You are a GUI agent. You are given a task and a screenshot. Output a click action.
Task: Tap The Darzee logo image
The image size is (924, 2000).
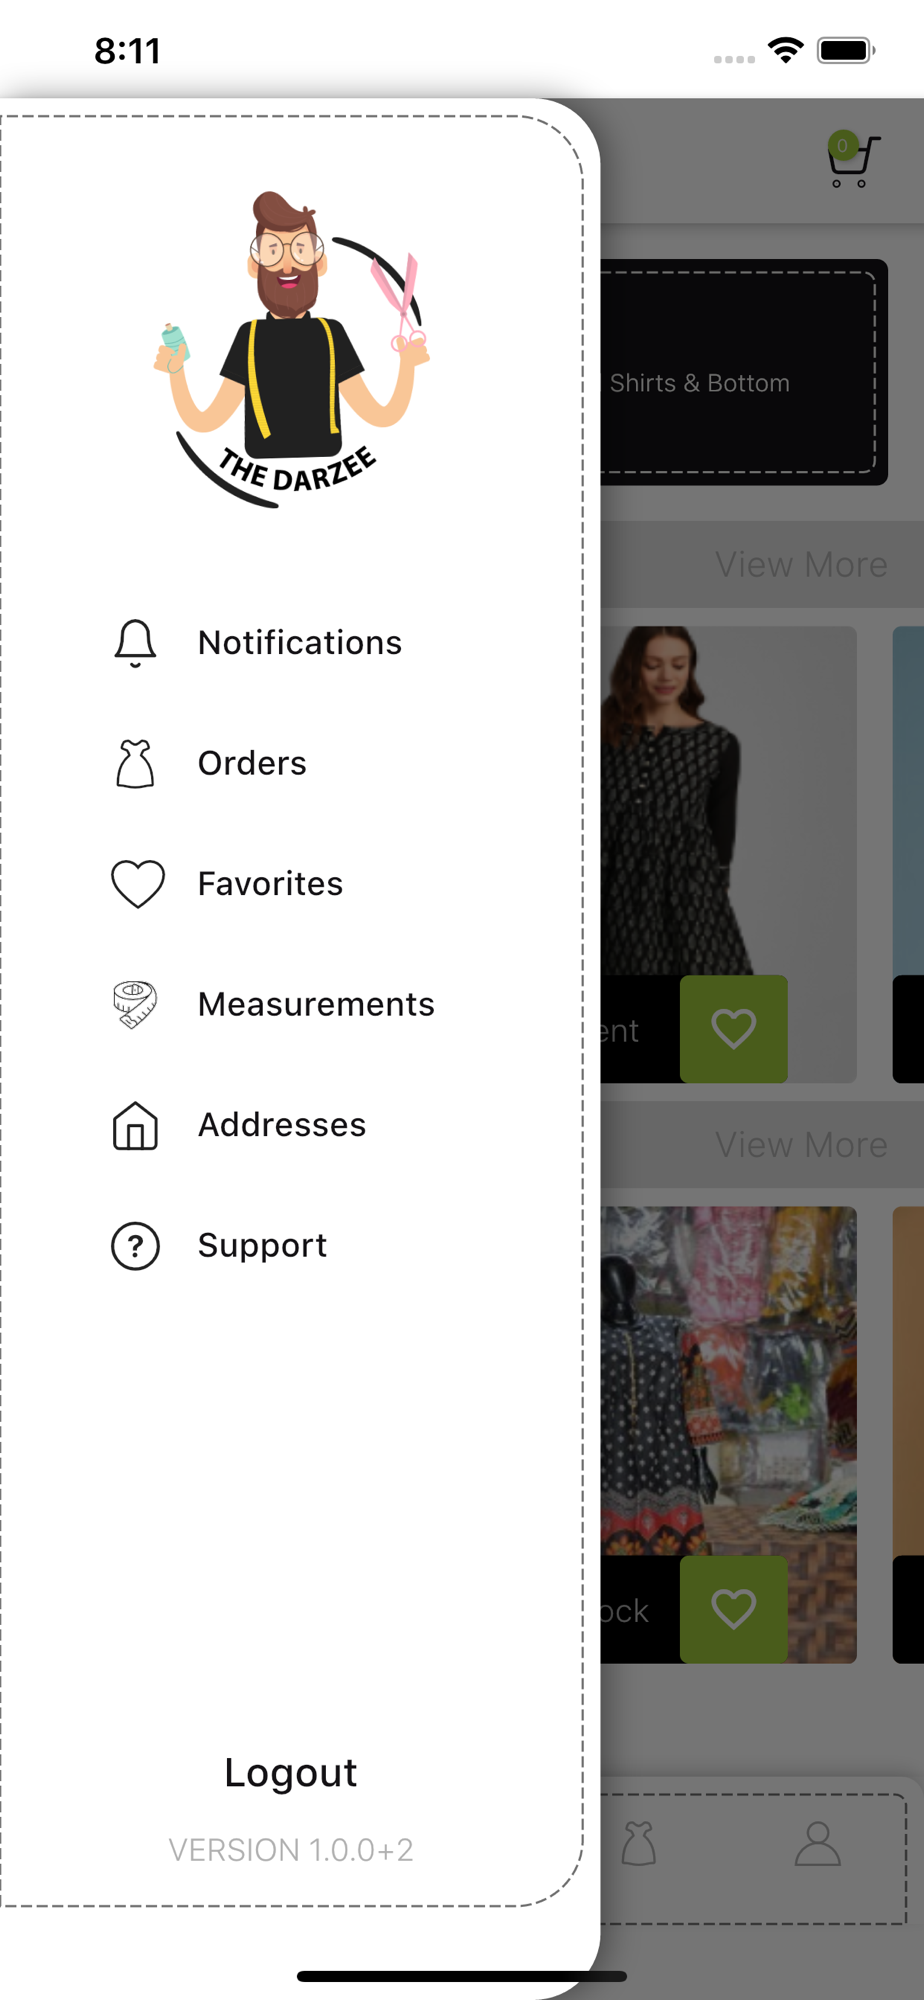tap(292, 350)
